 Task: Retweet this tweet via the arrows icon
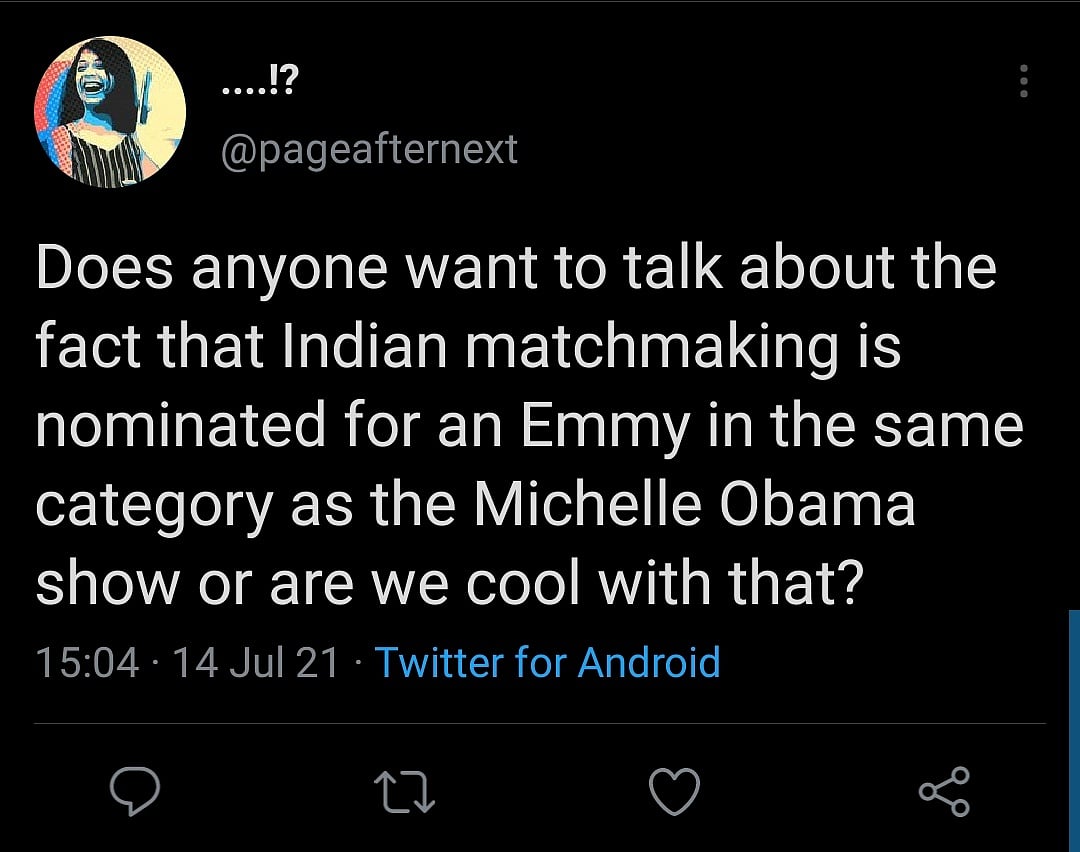pos(406,793)
